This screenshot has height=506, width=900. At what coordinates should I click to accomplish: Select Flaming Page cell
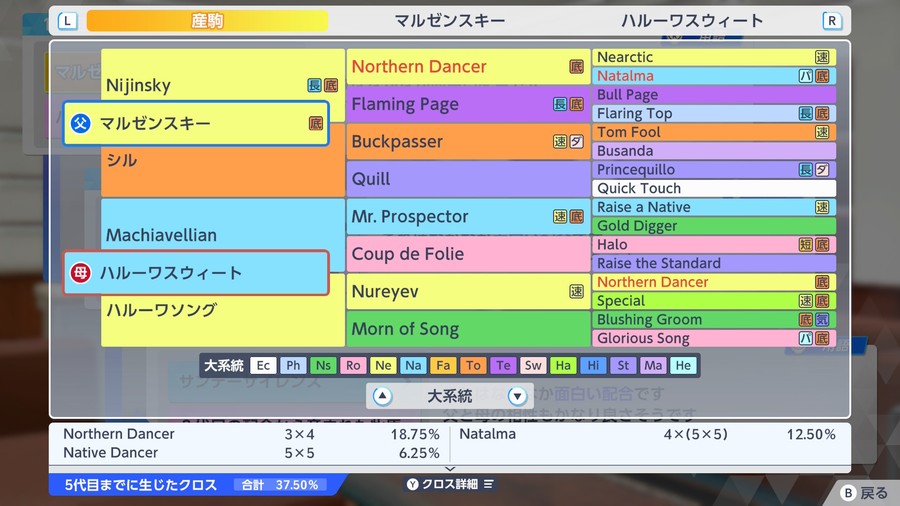pos(468,104)
